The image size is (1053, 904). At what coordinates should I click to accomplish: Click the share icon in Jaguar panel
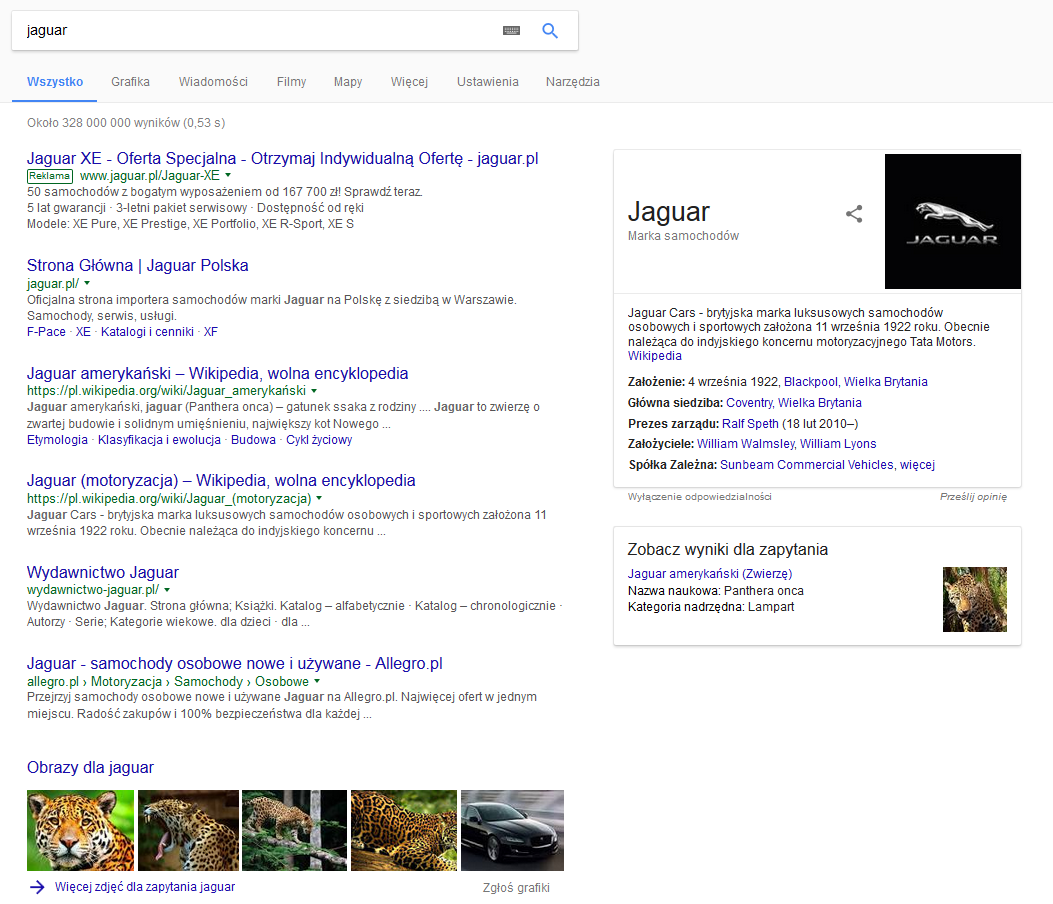point(854,214)
